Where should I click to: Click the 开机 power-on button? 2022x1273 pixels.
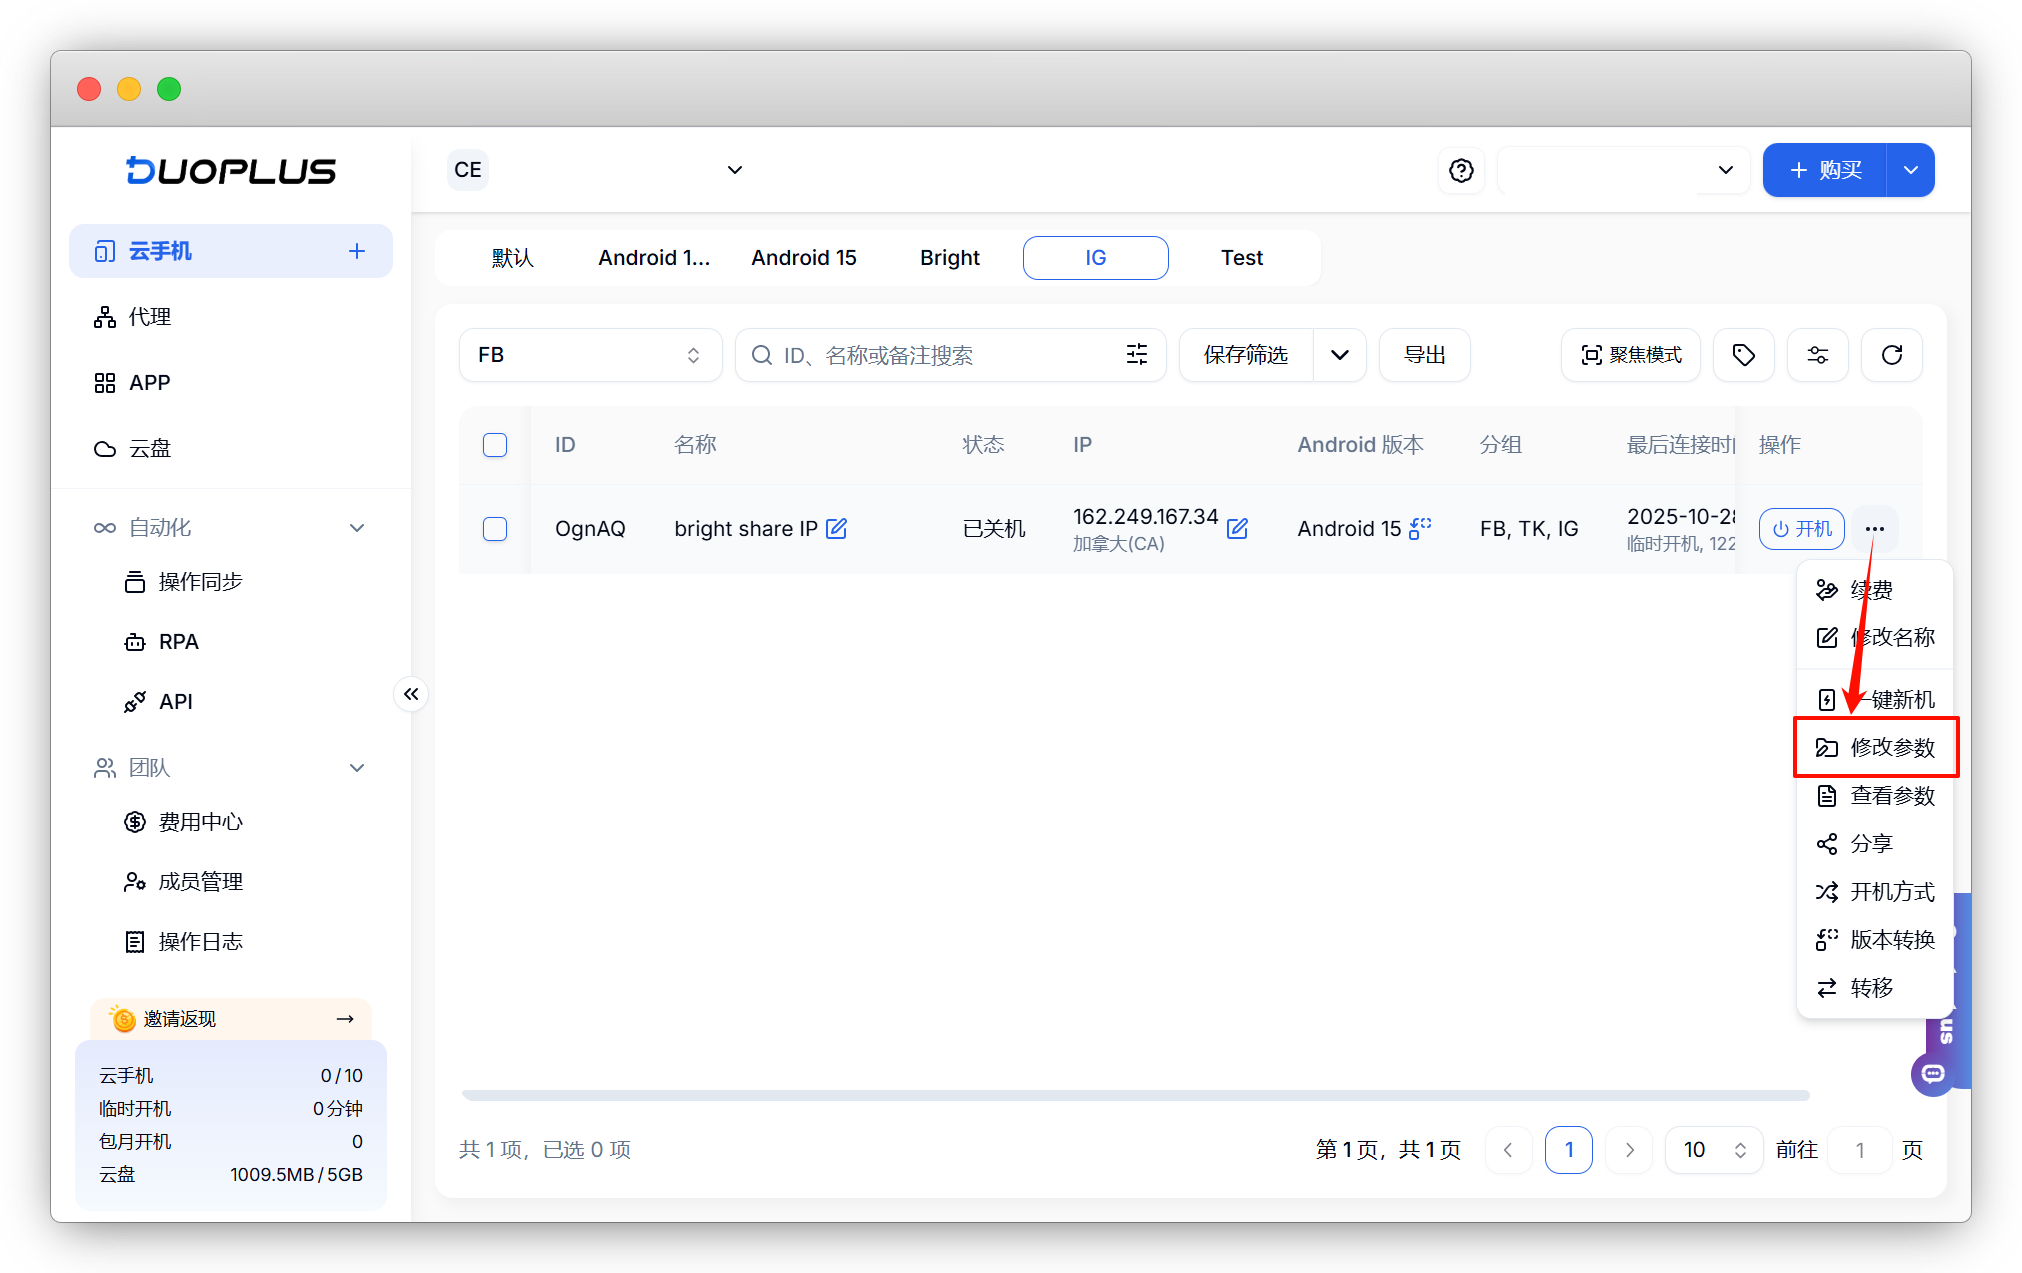(x=1802, y=529)
